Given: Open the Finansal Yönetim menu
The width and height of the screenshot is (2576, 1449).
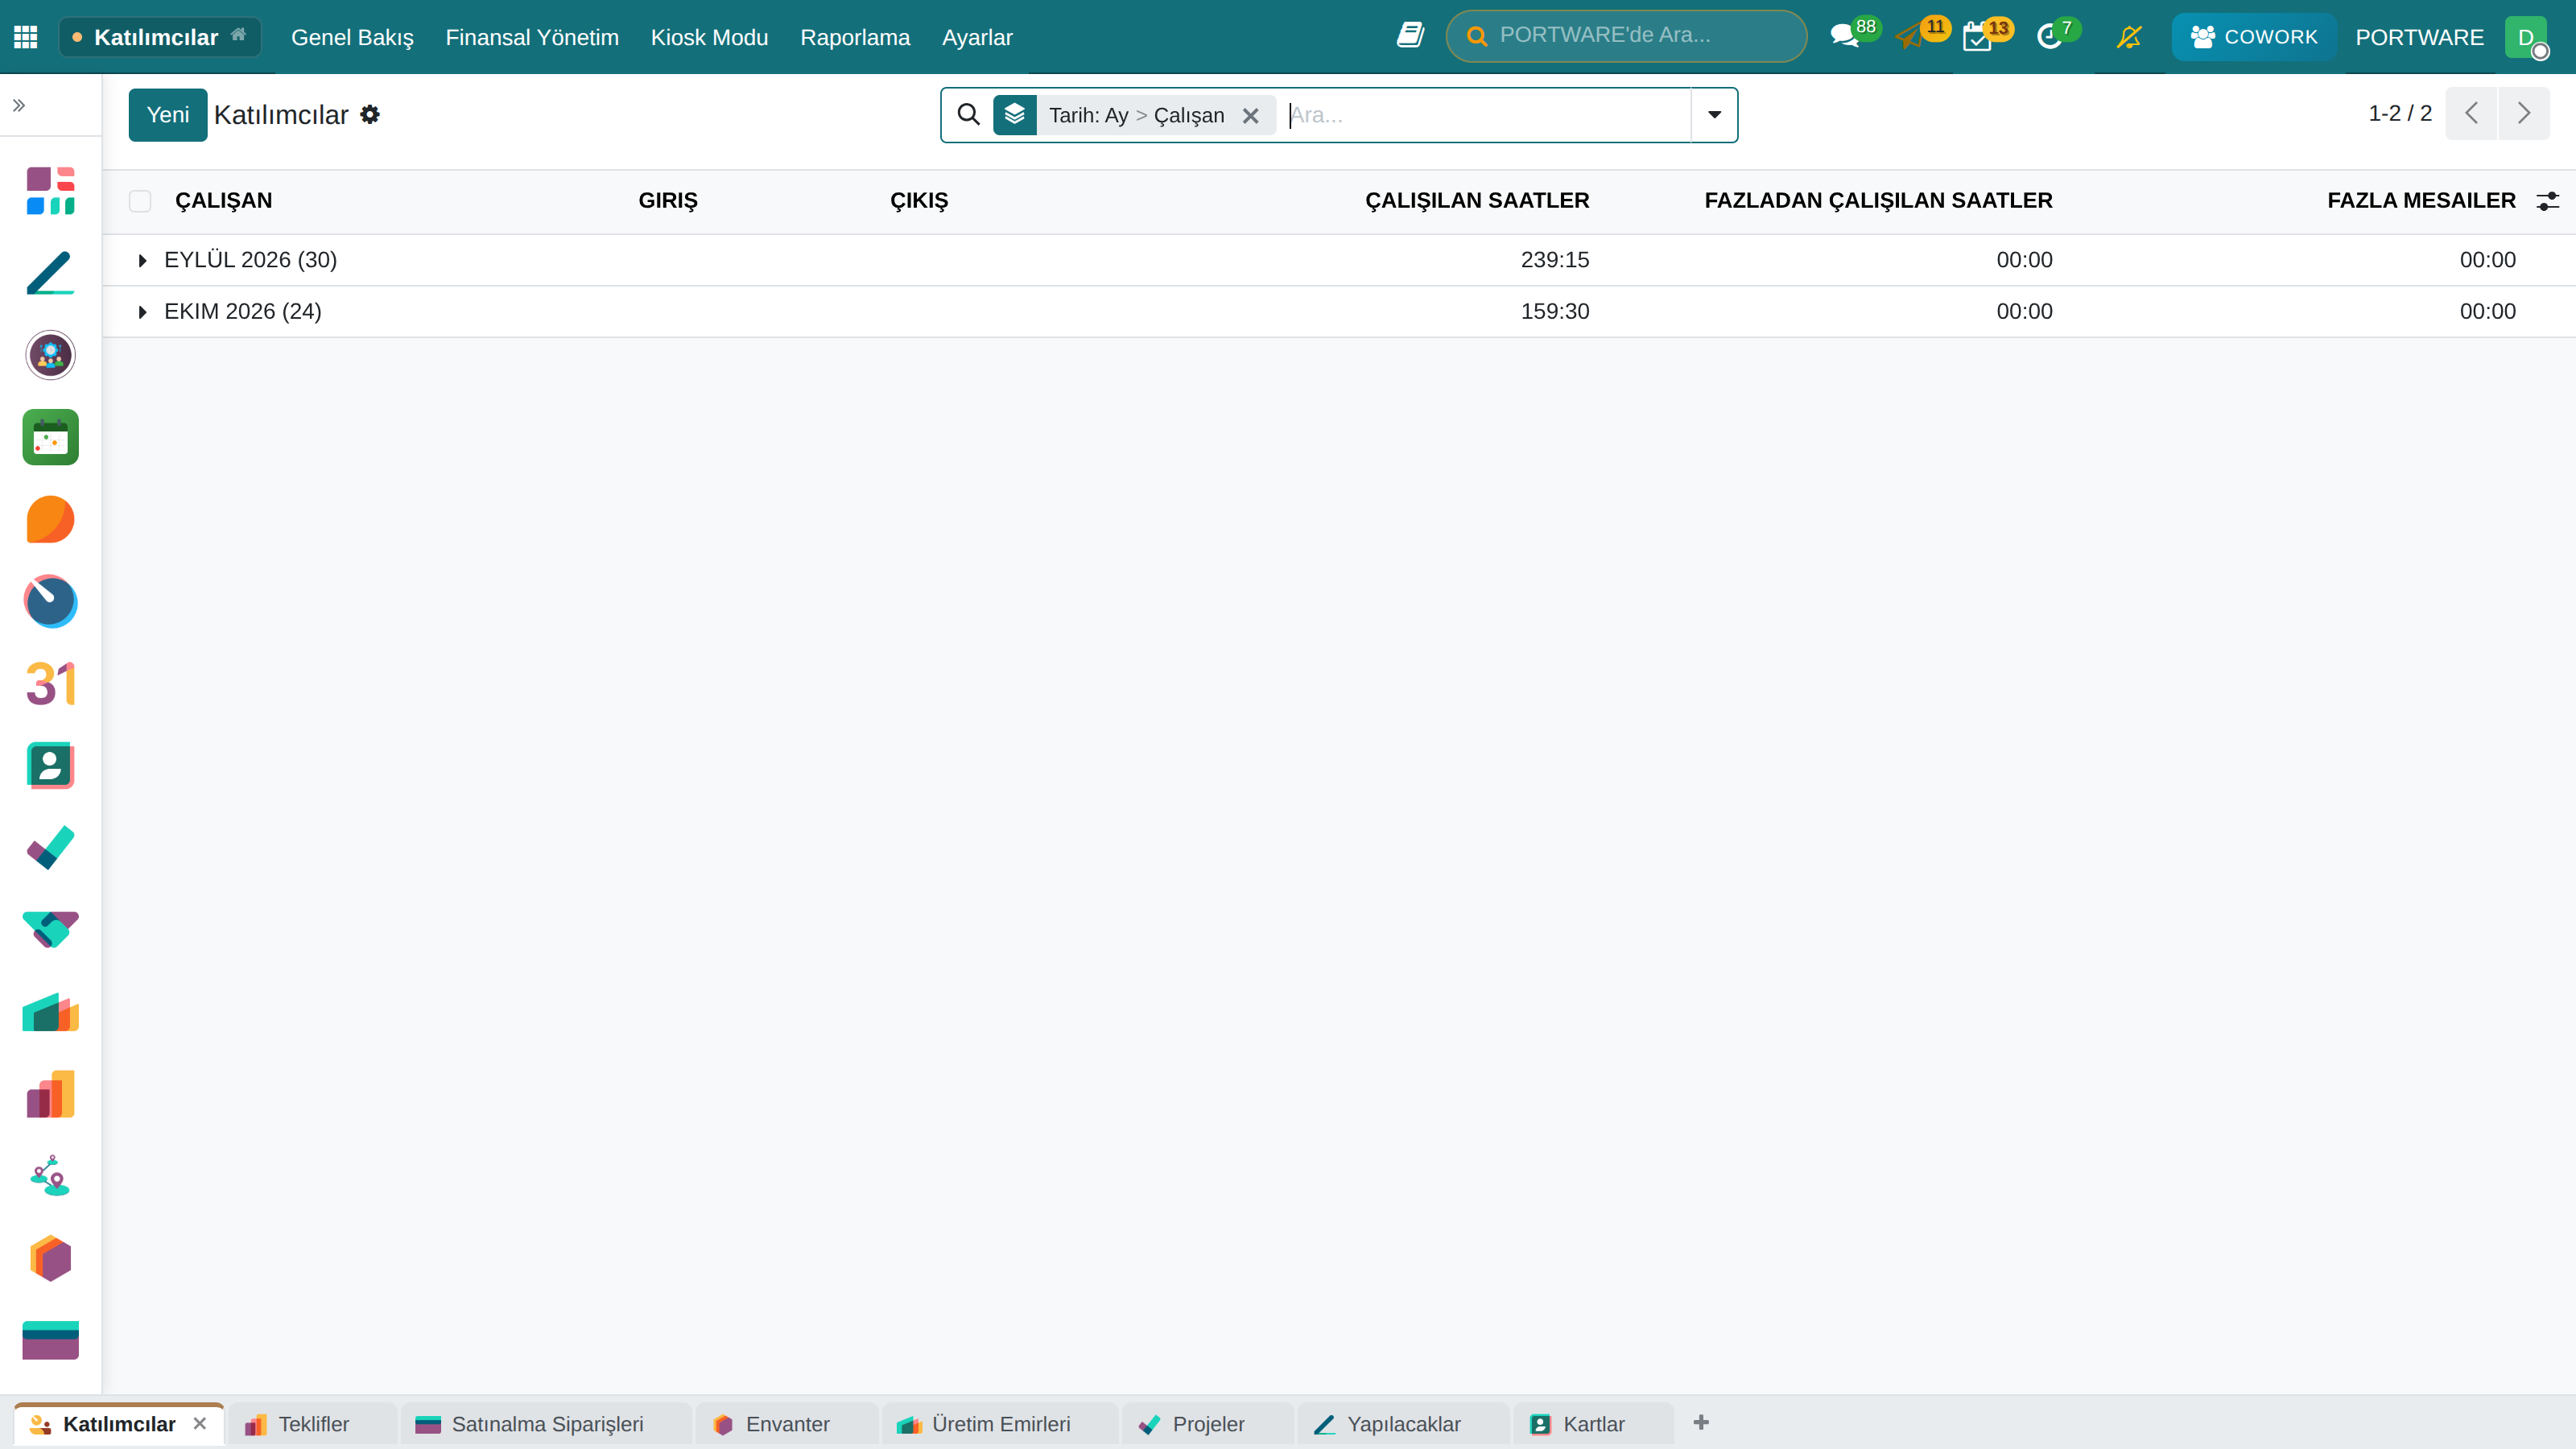Looking at the screenshot, I should [x=532, y=37].
